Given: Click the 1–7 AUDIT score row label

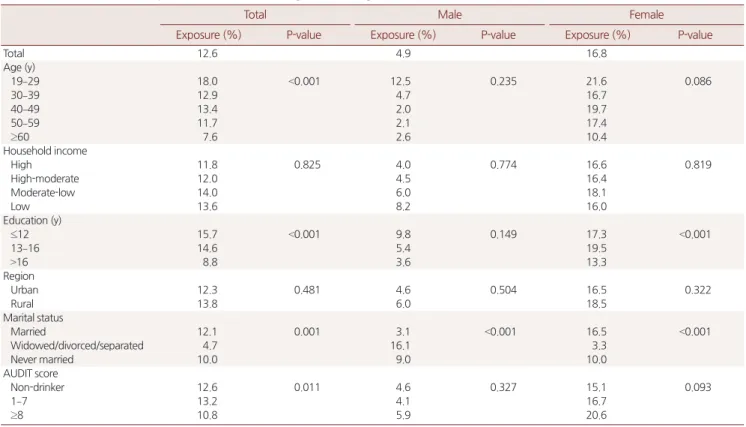Looking at the screenshot, I should [19, 401].
